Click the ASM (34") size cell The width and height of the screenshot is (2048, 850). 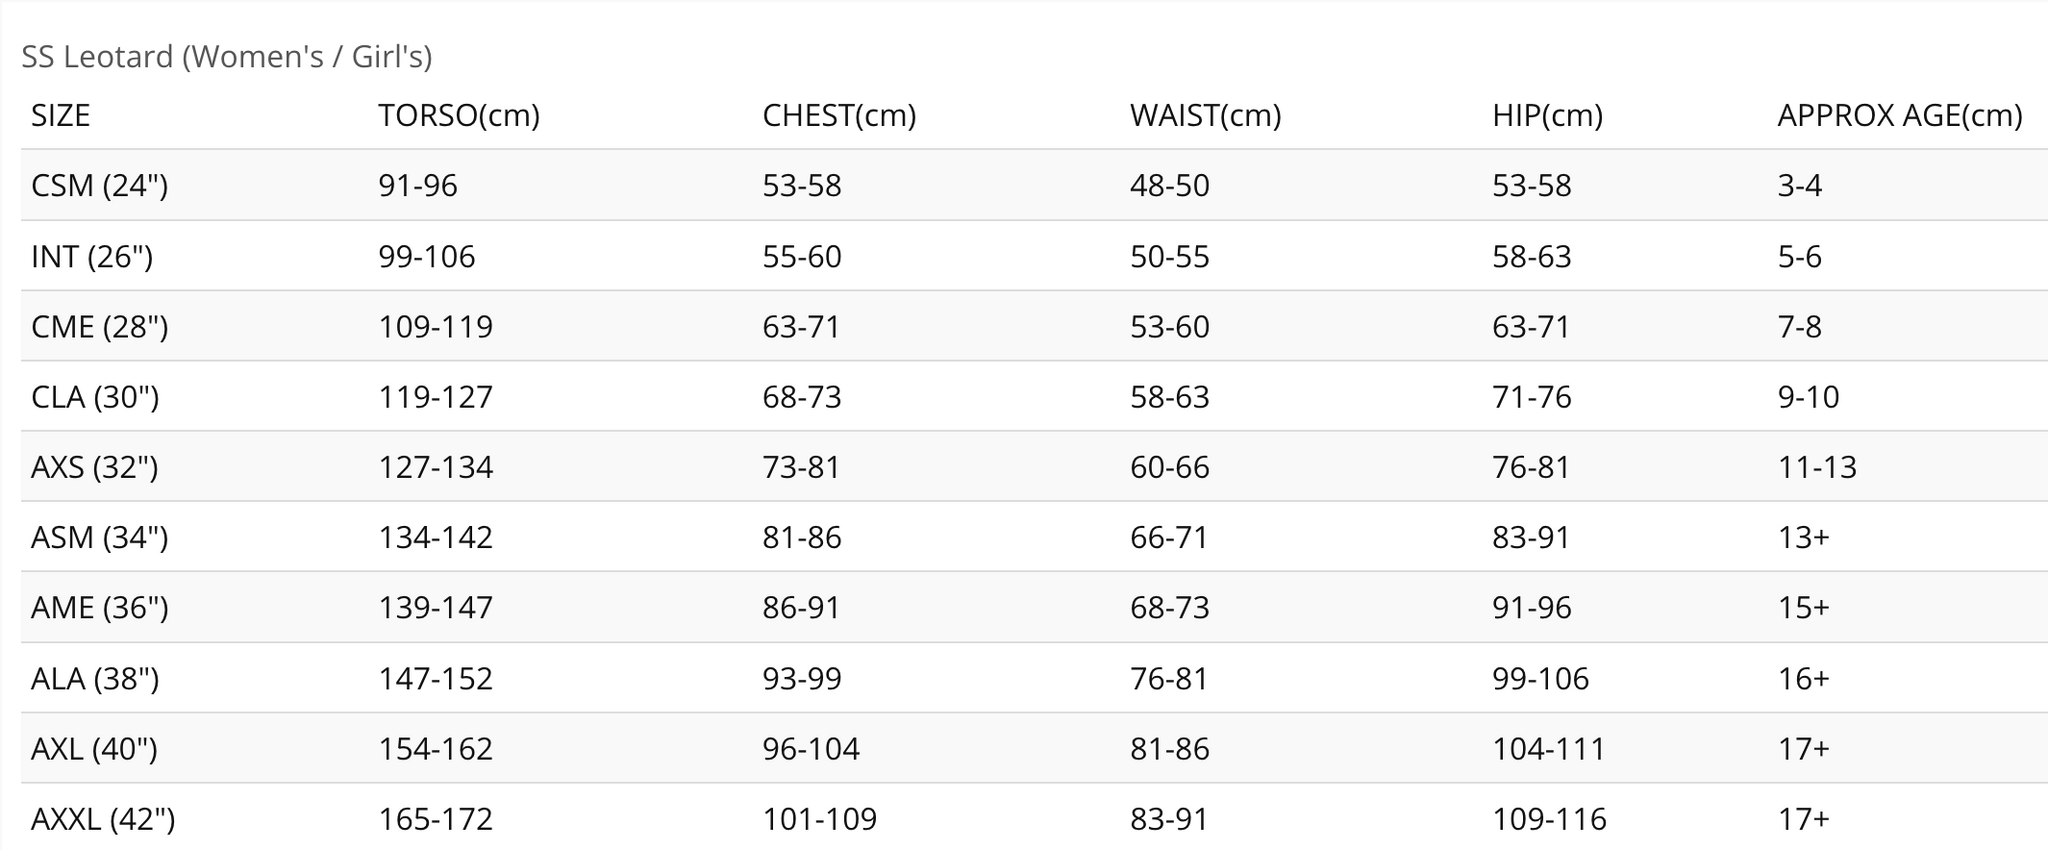click(100, 538)
